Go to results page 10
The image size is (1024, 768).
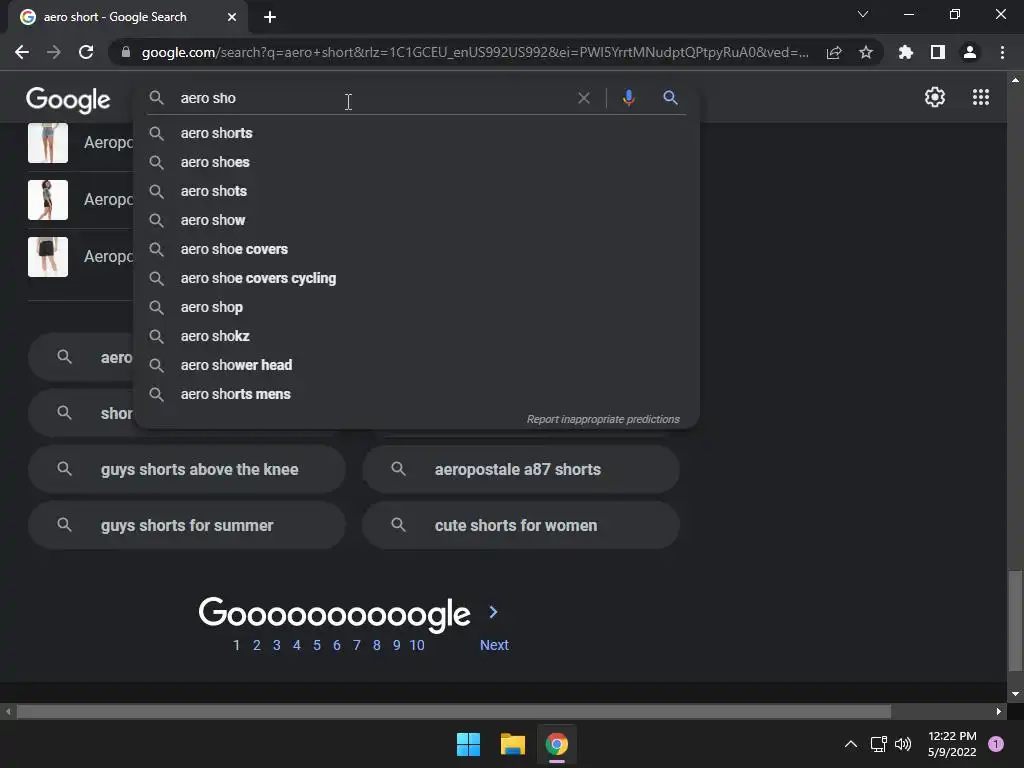click(x=417, y=645)
